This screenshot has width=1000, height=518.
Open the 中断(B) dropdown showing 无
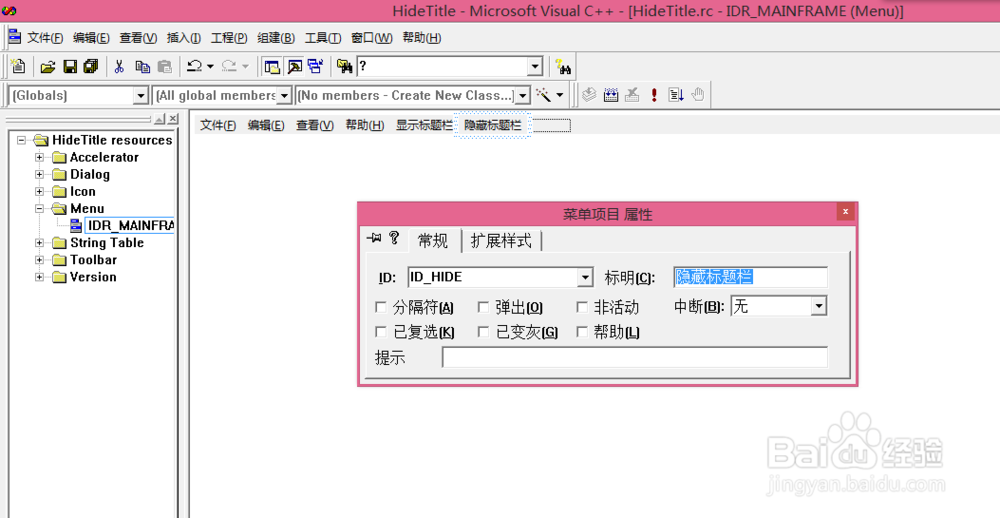[819, 307]
